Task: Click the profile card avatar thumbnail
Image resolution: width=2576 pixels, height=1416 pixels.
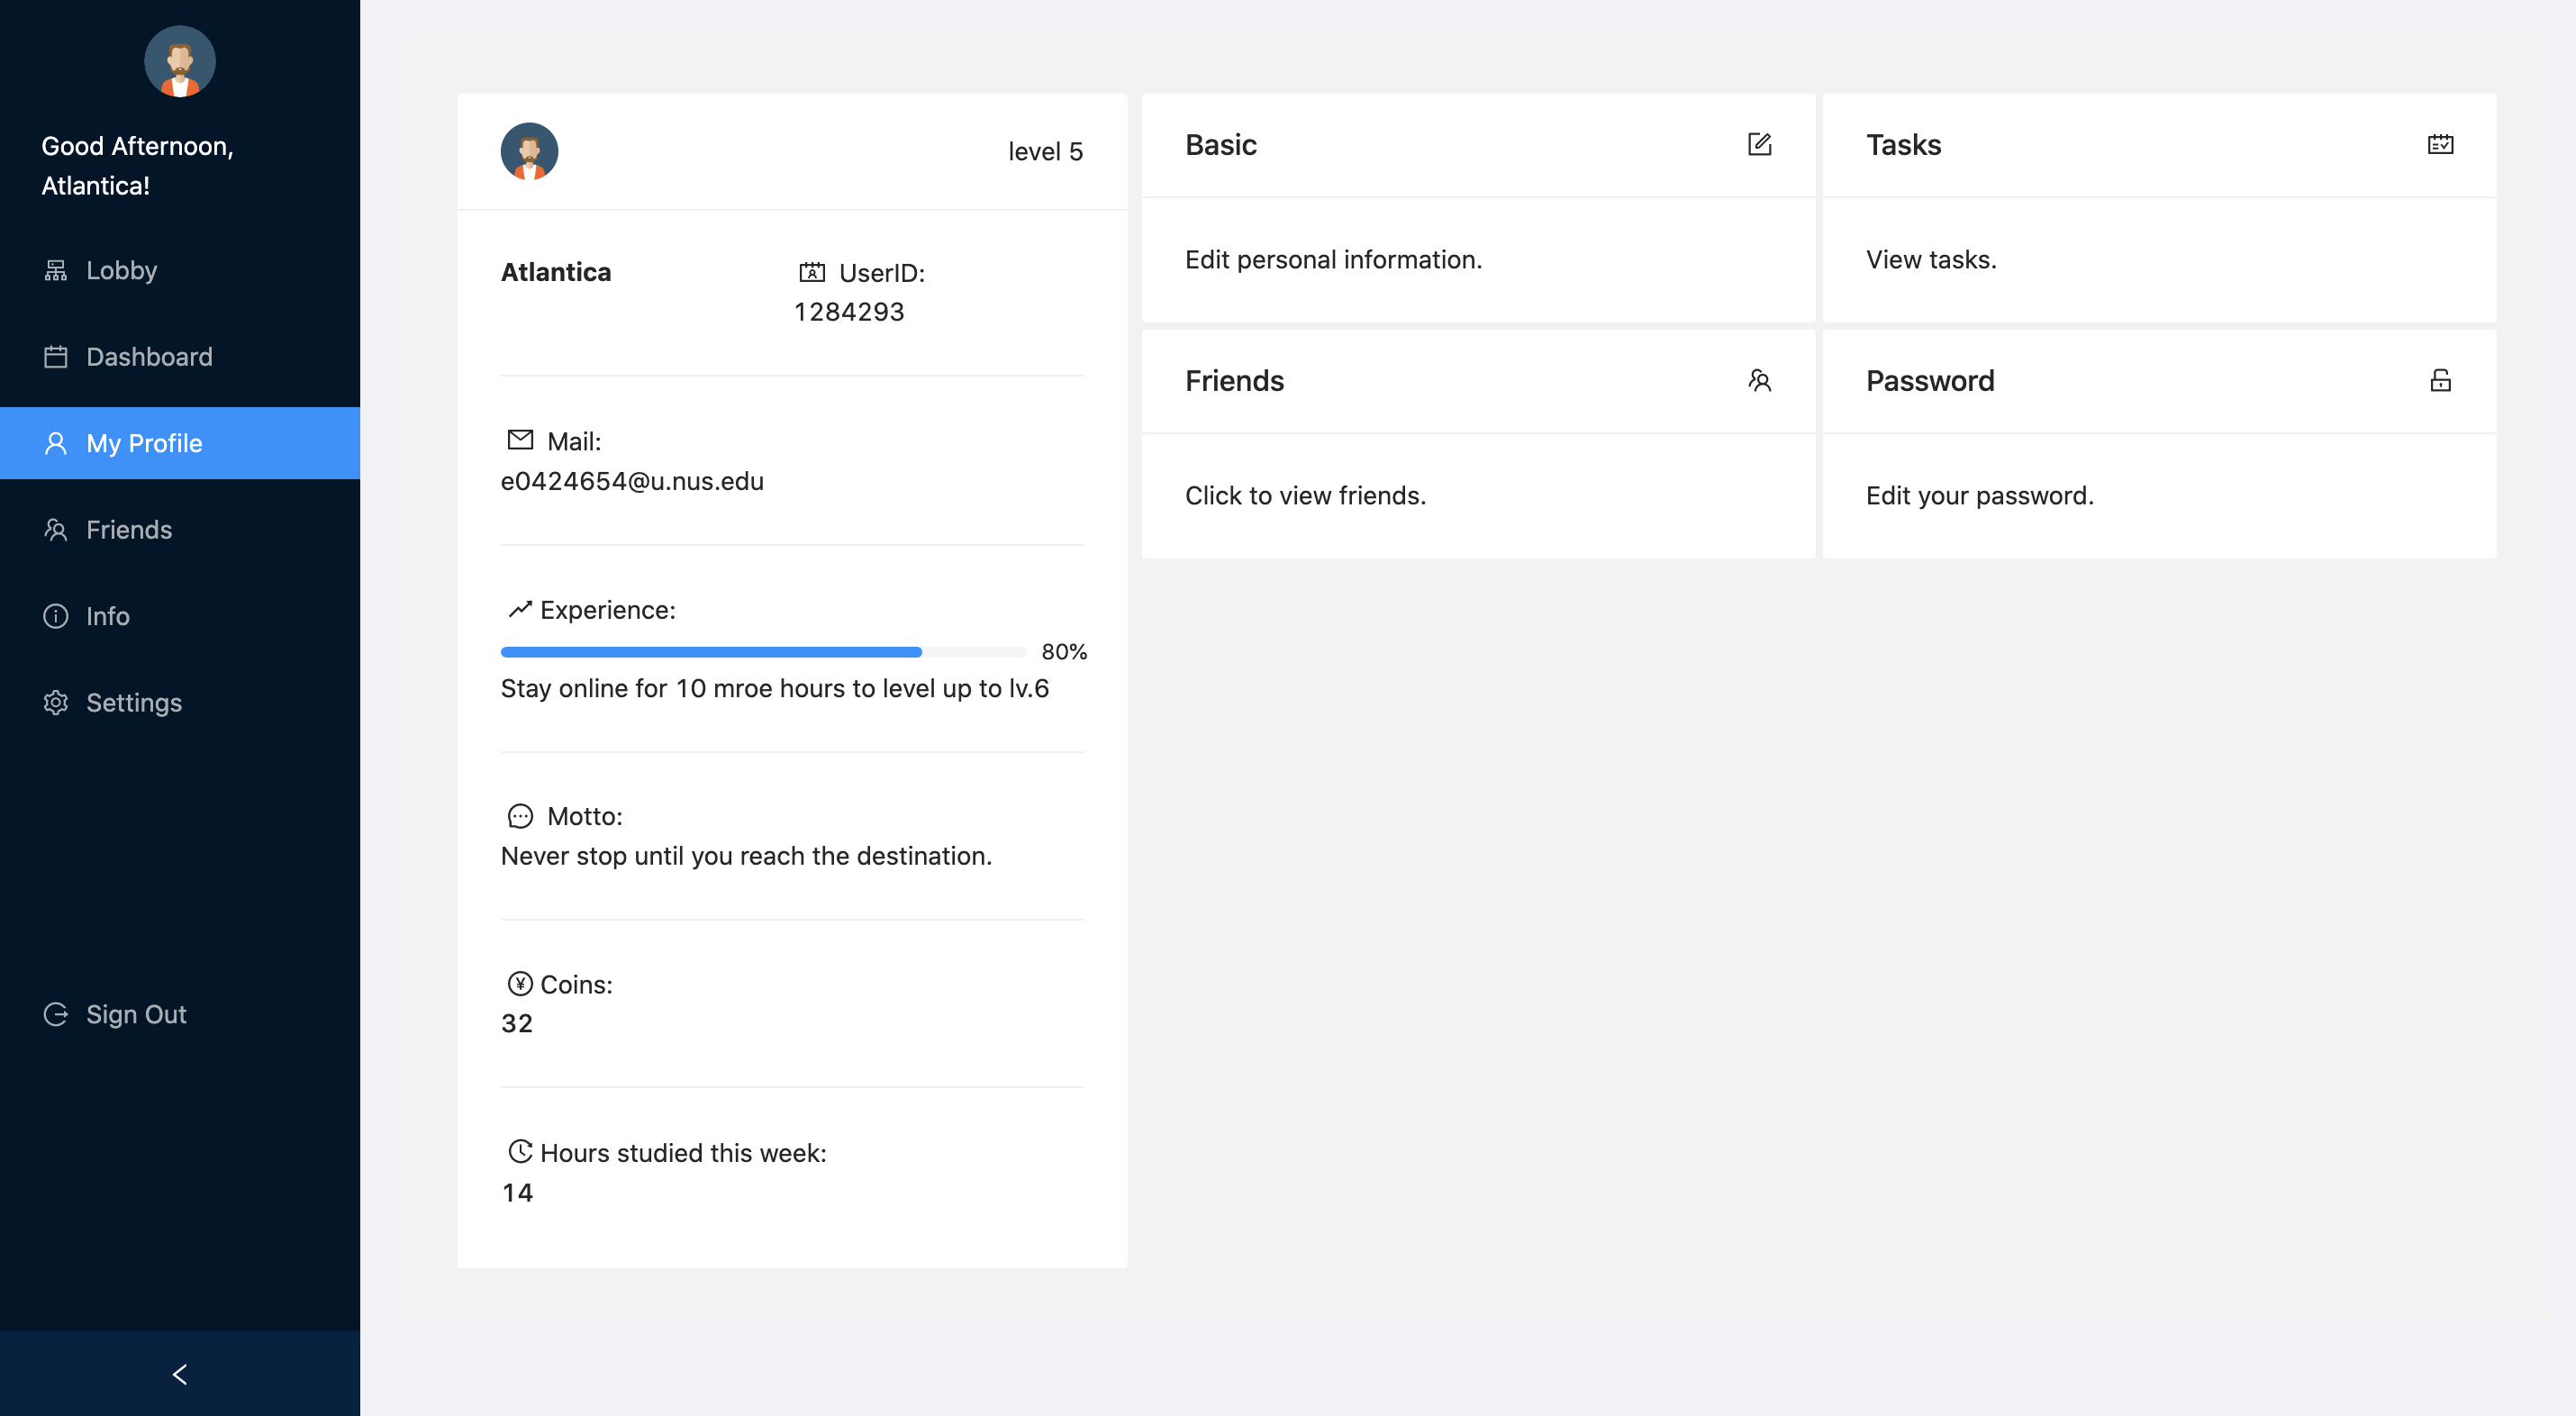Action: click(x=529, y=151)
